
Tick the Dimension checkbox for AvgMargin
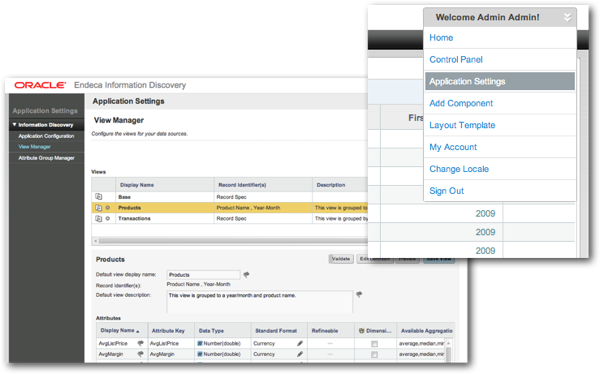pyautogui.click(x=374, y=354)
